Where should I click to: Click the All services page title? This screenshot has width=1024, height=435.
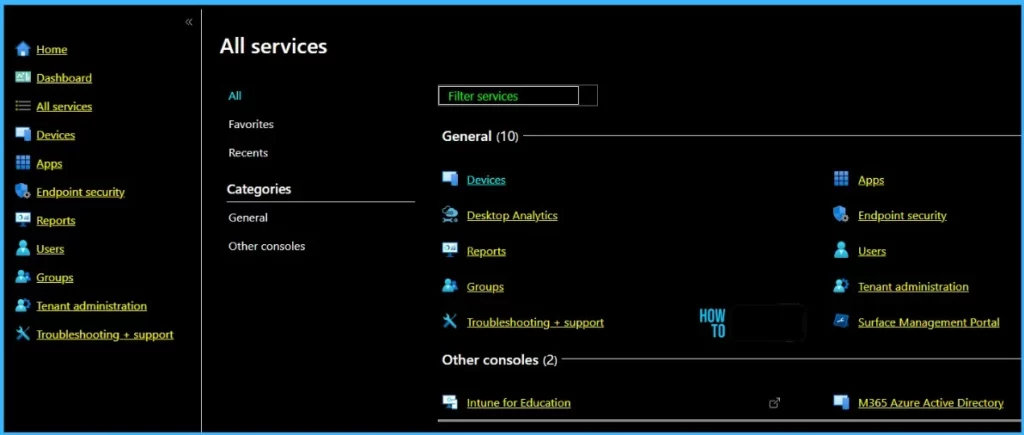(273, 46)
